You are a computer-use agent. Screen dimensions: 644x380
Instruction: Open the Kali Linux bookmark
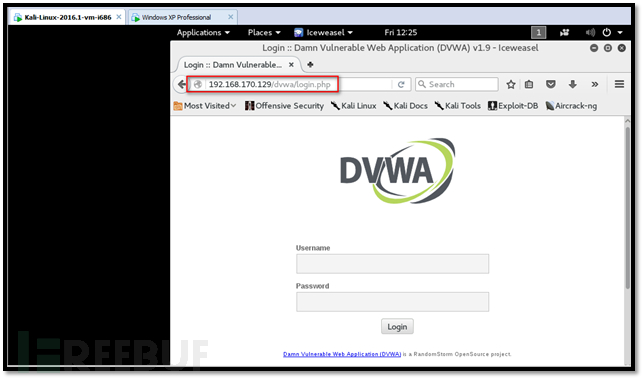coord(354,106)
